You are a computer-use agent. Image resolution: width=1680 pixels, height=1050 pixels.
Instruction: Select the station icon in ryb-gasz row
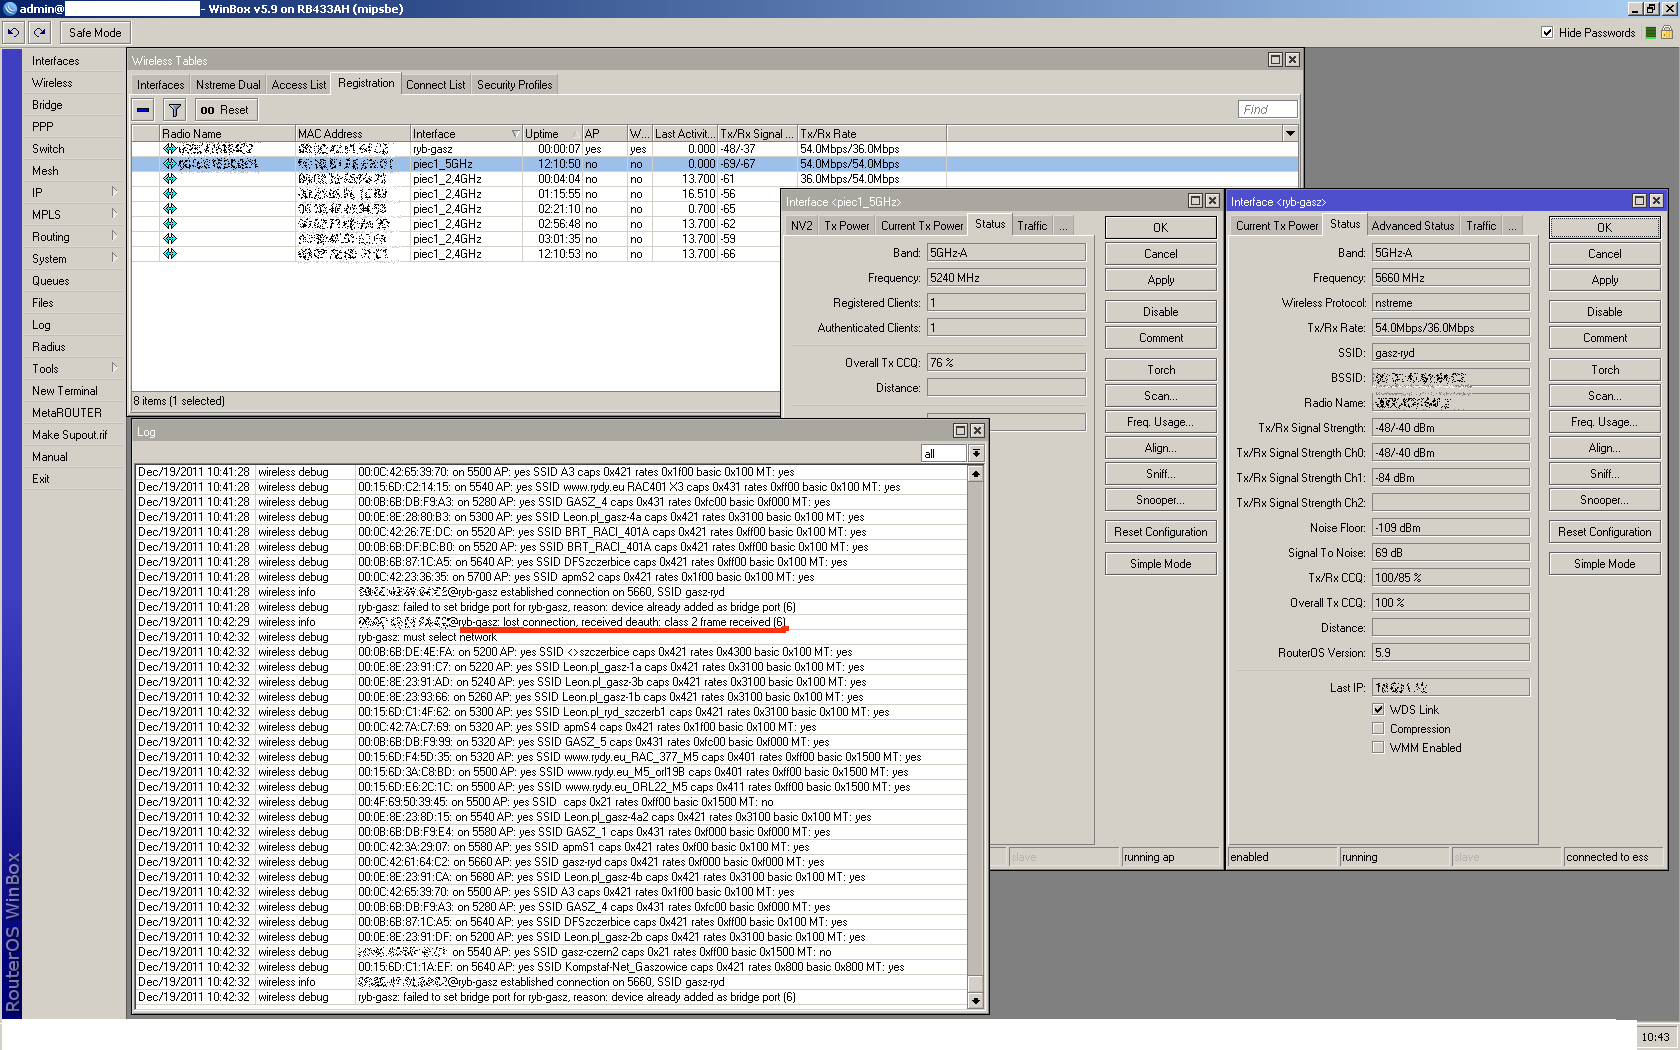coord(170,149)
